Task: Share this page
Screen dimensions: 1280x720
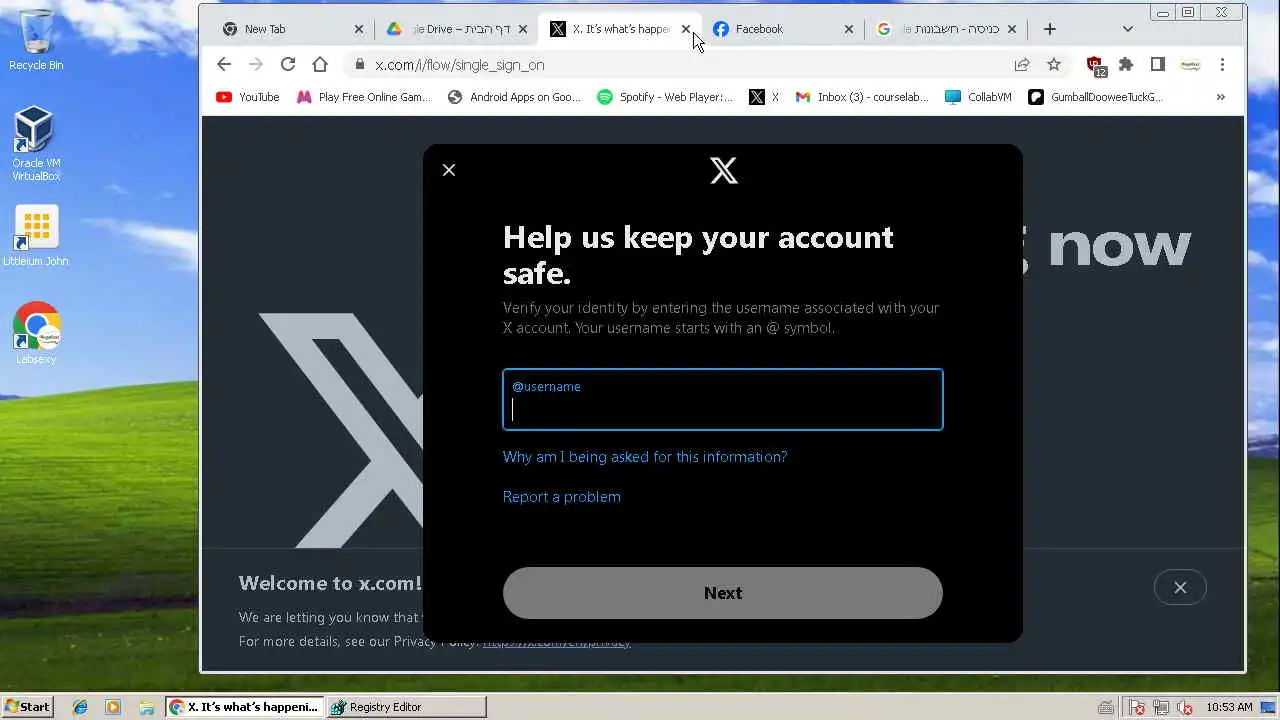Action: click(x=1022, y=64)
